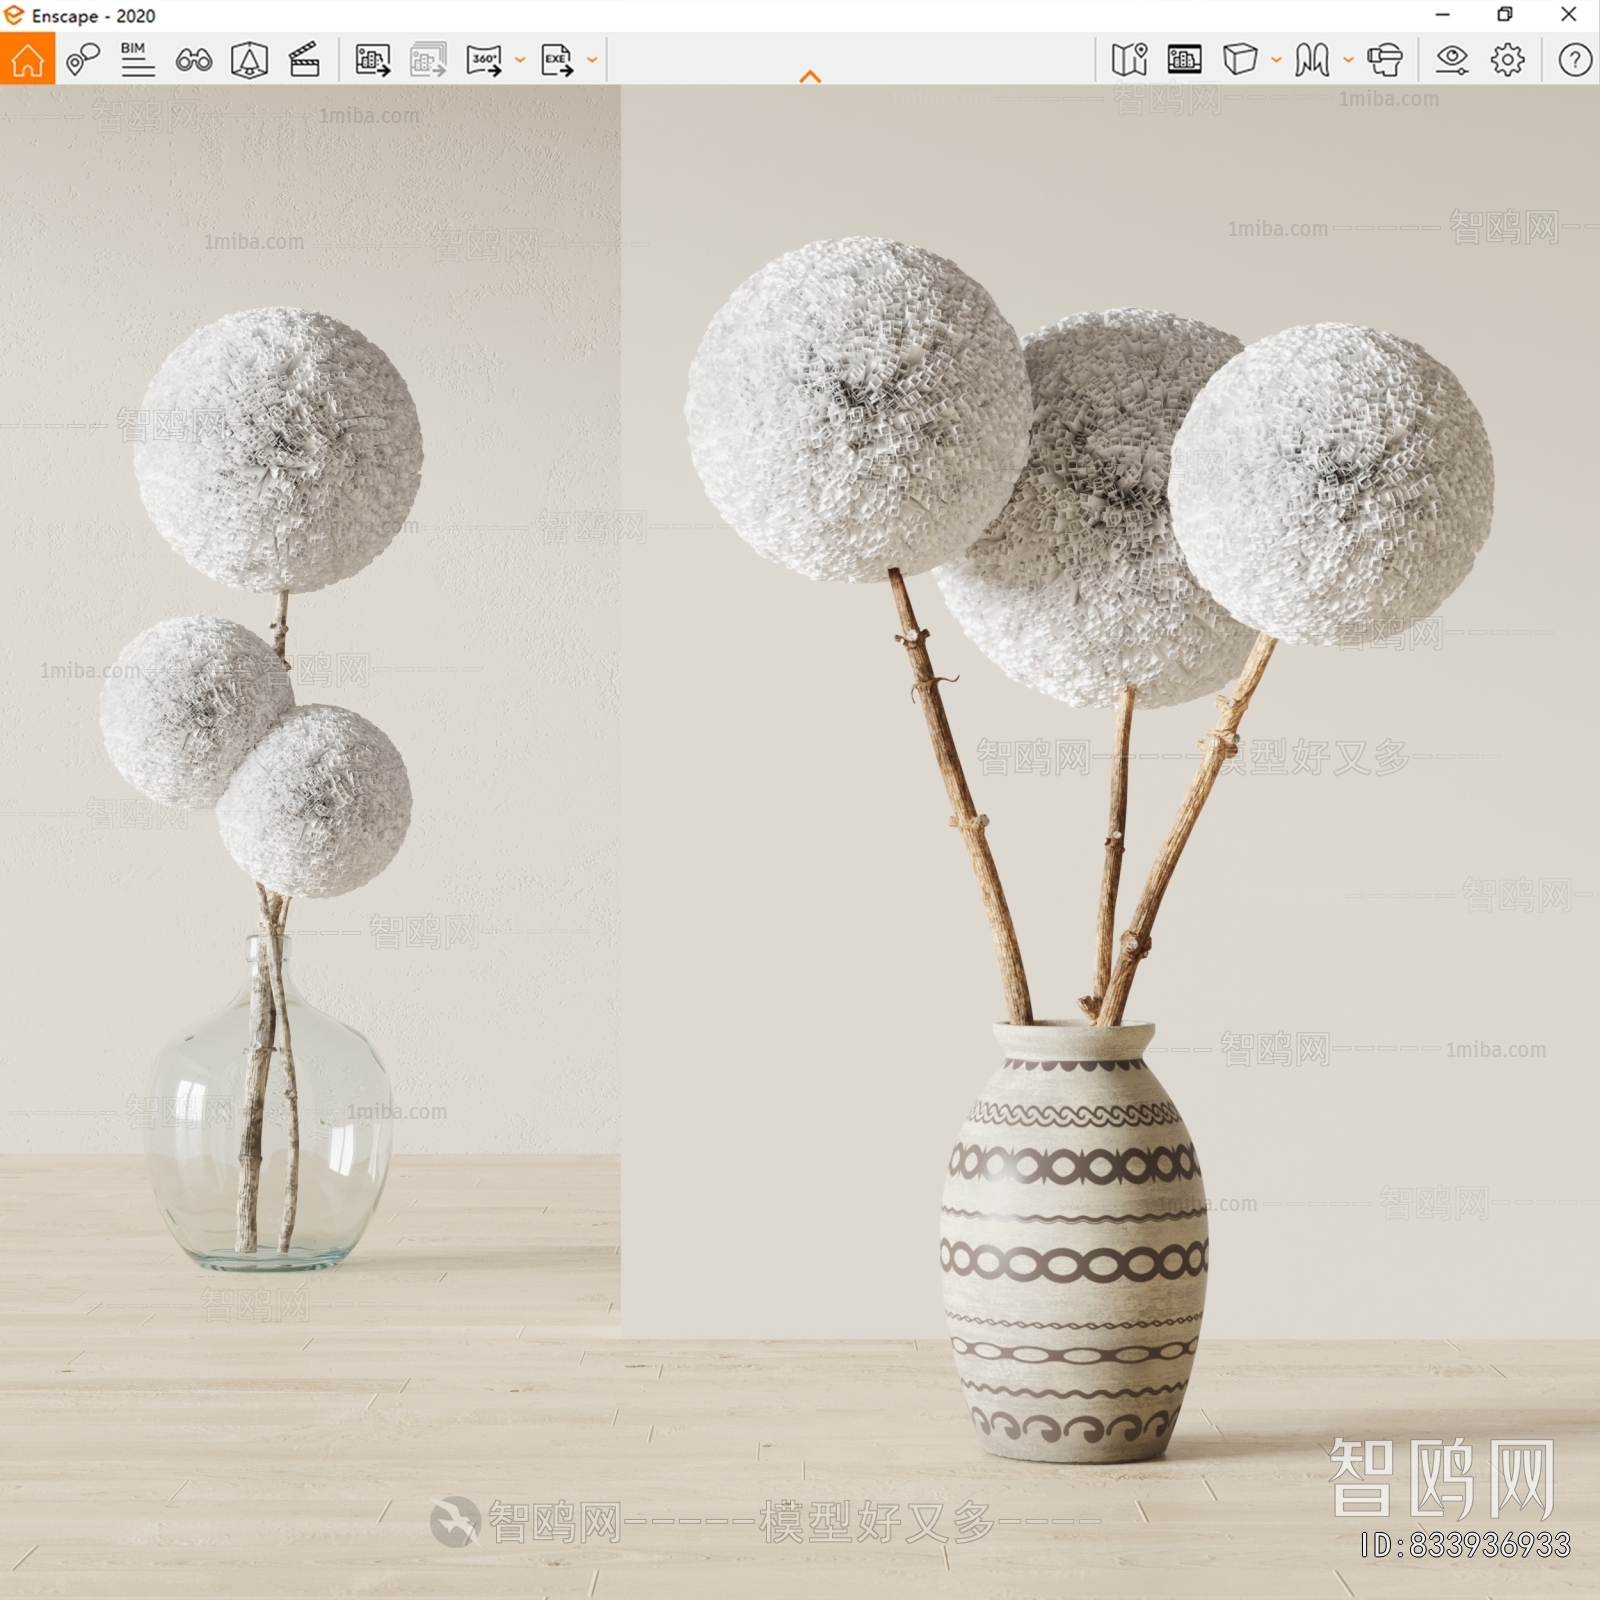Export 360° mono panorama
1600x1600 pixels.
(x=484, y=60)
